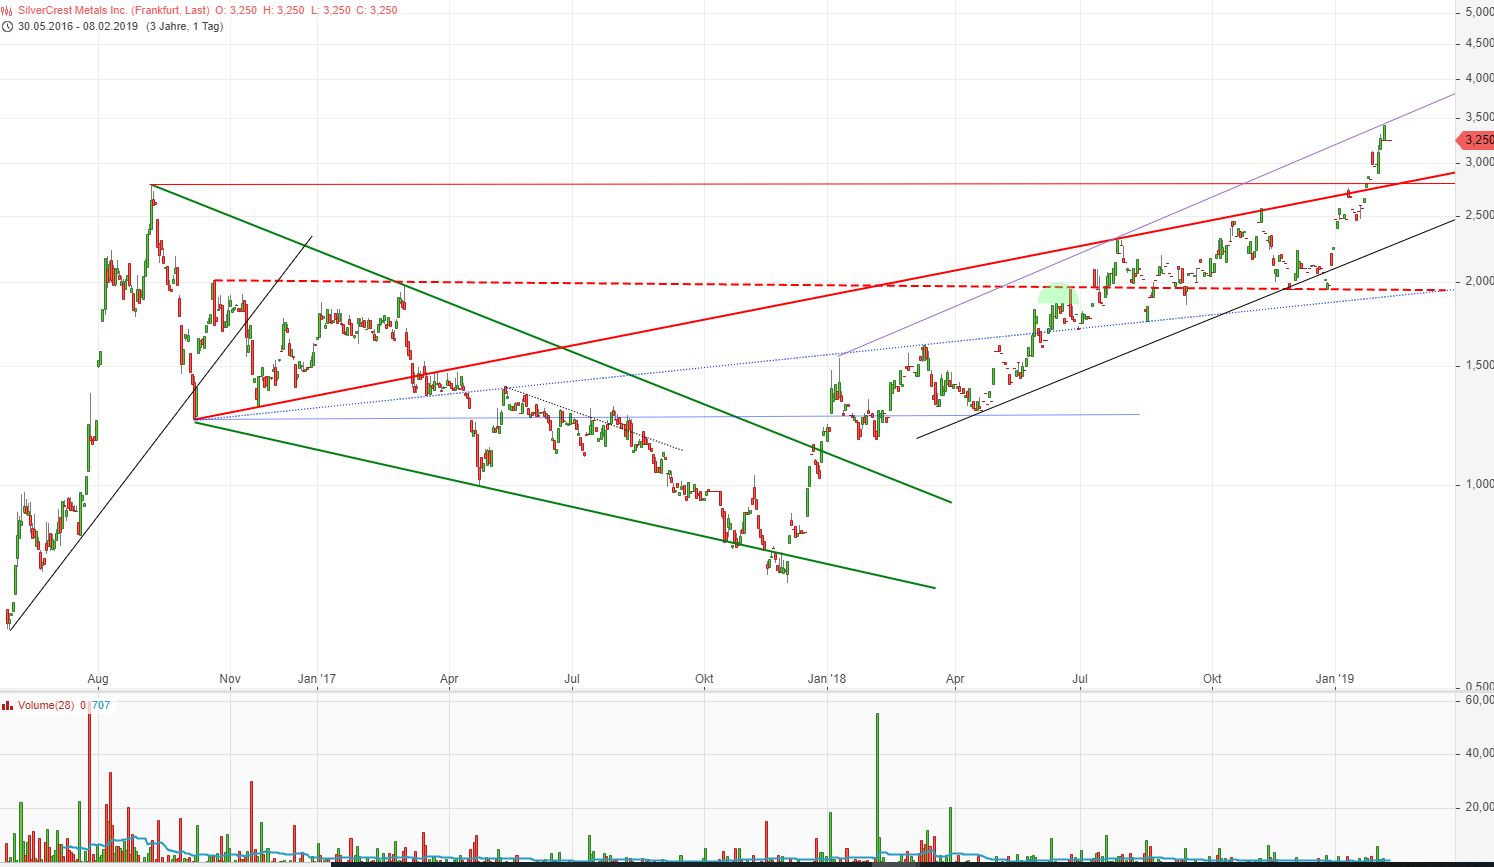This screenshot has height=867, width=1494.
Task: Click the Jan '17 time axis label
Action: pos(317,679)
